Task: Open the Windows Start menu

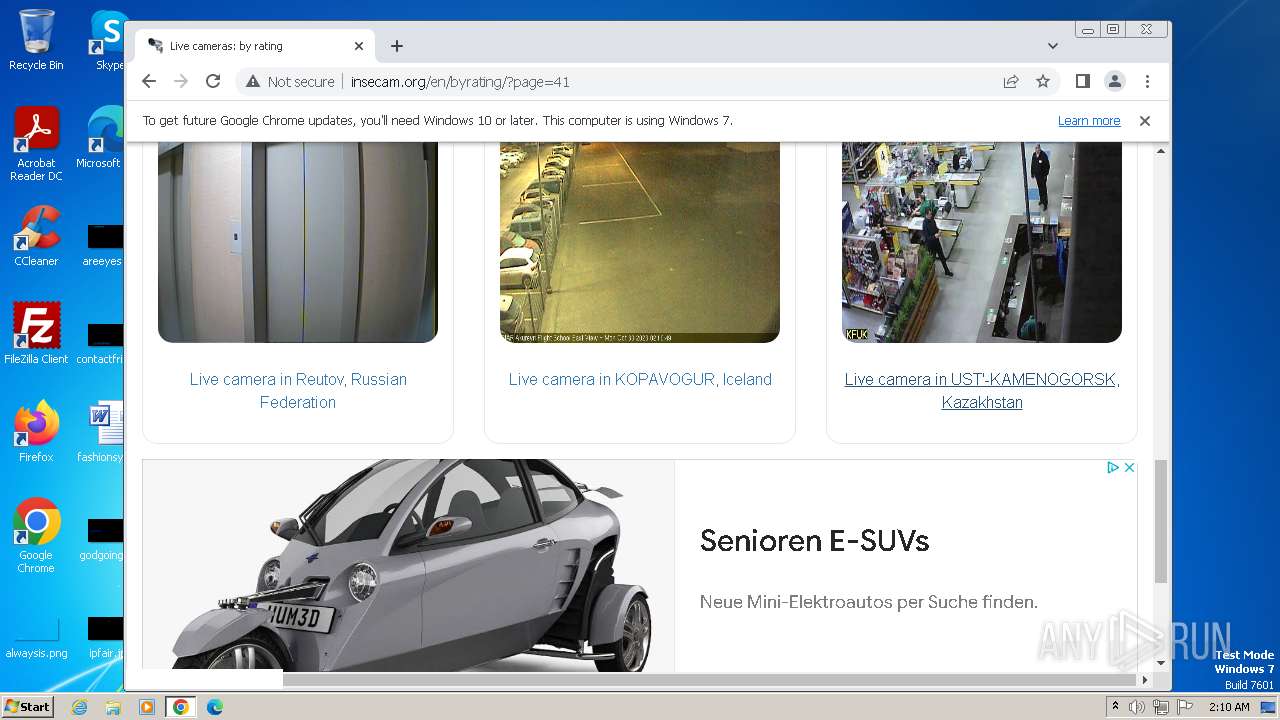Action: click(x=27, y=706)
